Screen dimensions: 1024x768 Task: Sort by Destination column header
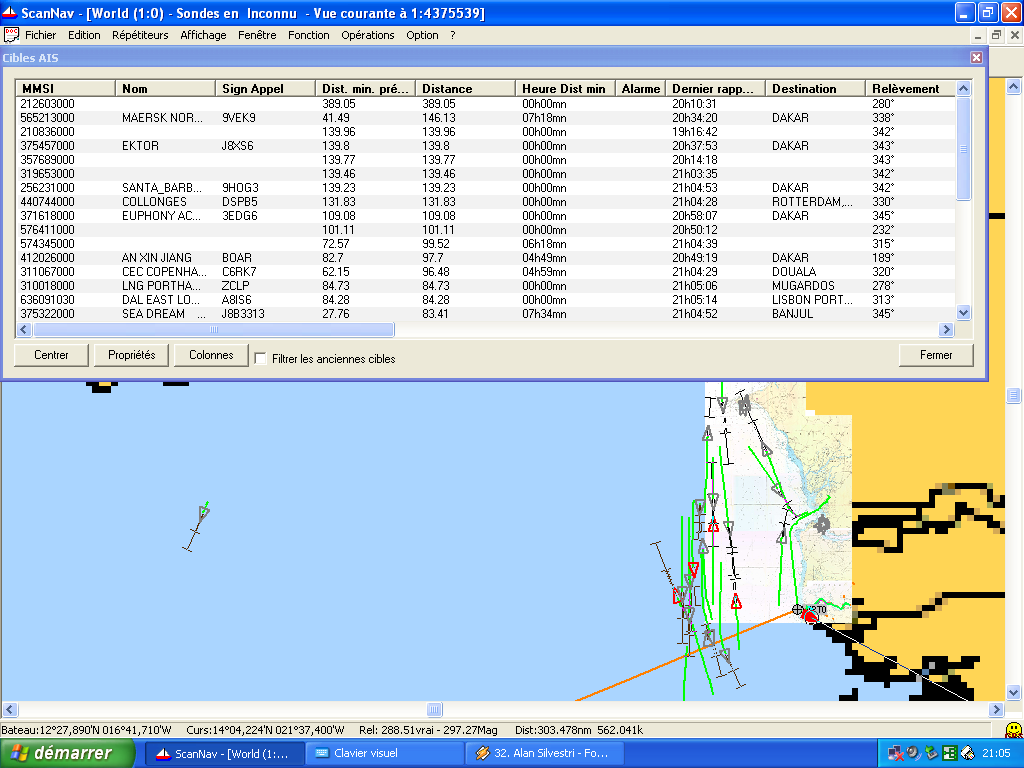click(x=815, y=88)
